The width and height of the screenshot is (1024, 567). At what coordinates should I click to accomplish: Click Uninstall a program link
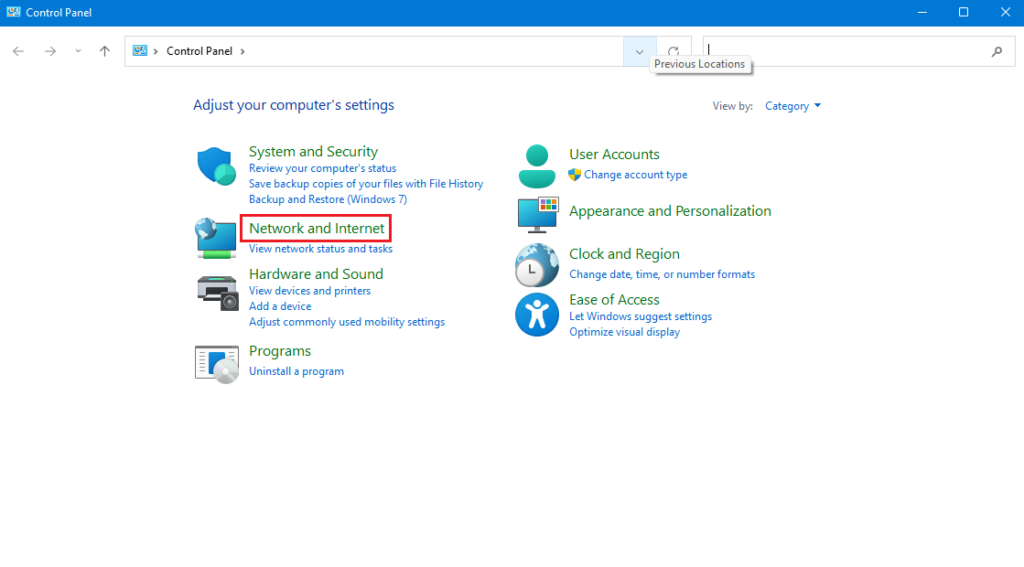coord(296,371)
